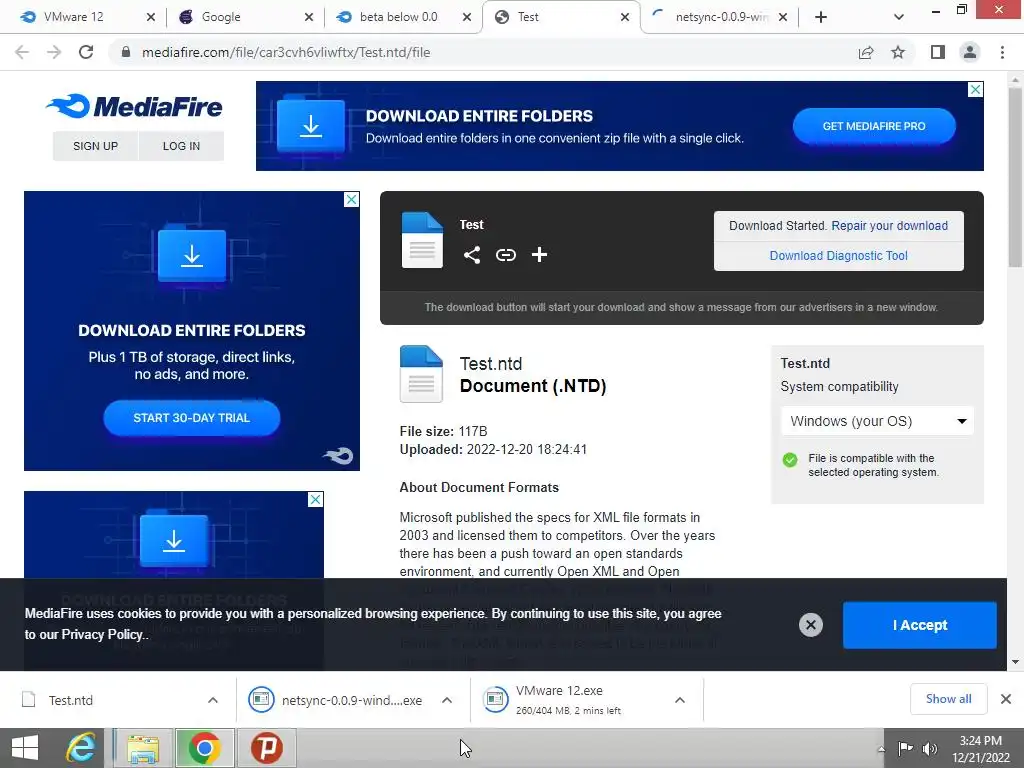
Task: Close the top banner ad
Action: [975, 89]
